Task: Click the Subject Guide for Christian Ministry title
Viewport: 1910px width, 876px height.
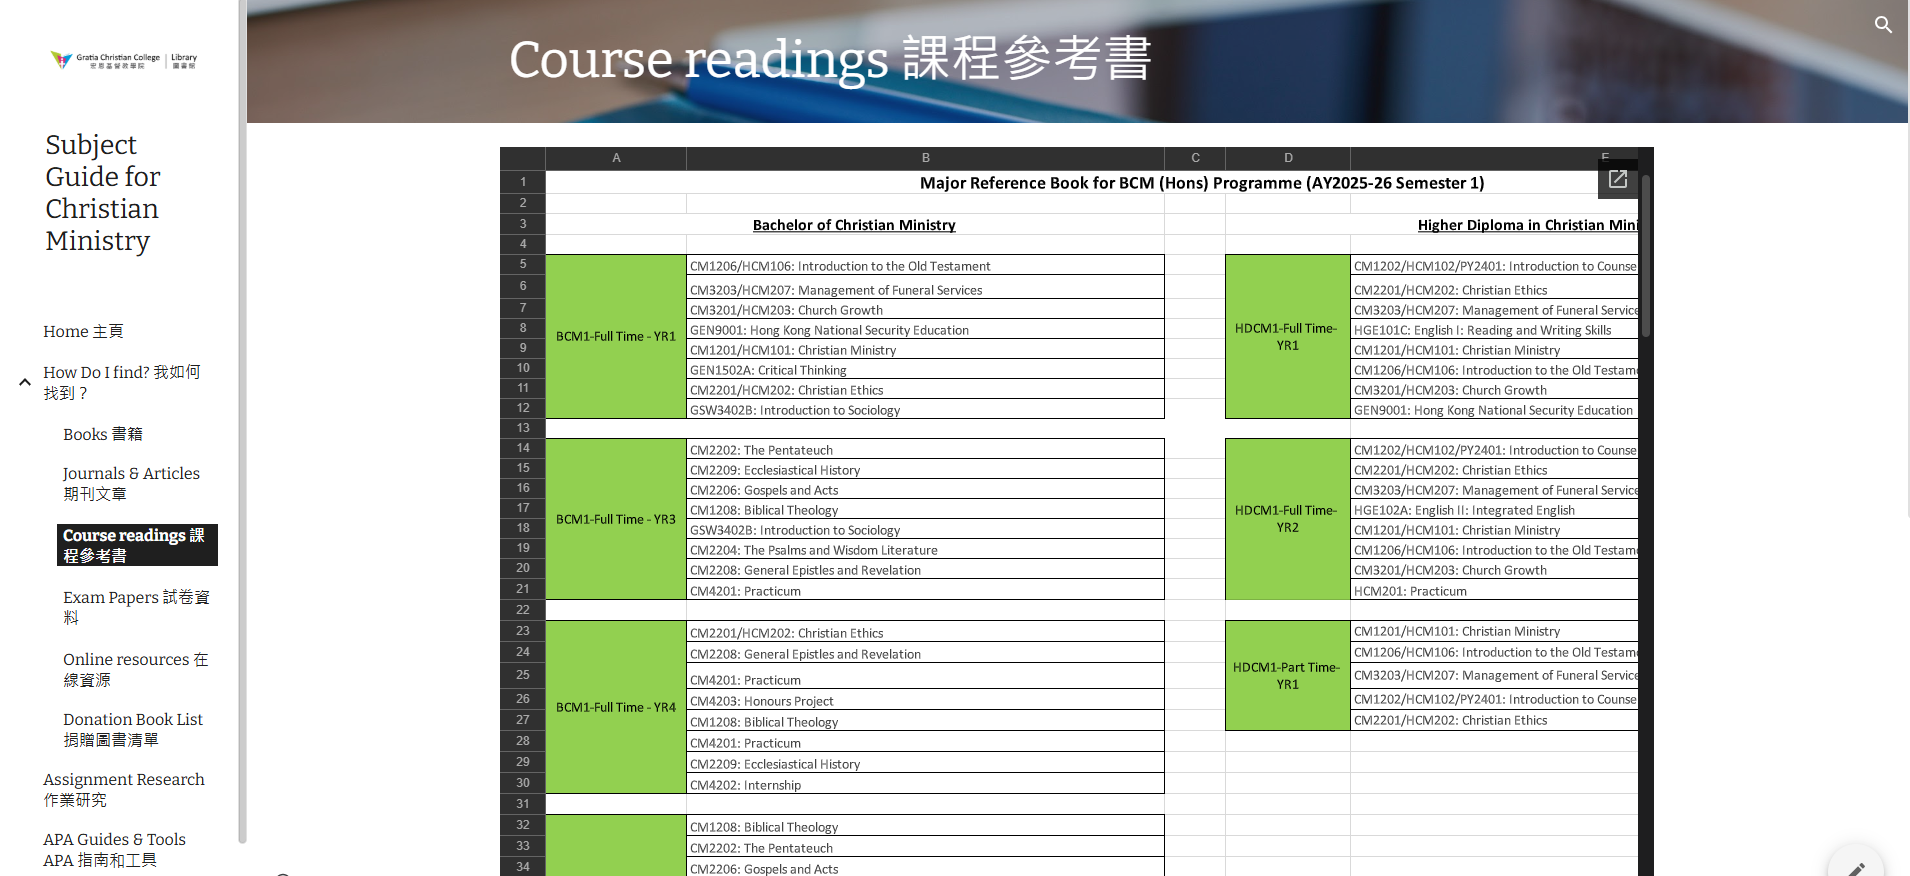Action: [102, 193]
